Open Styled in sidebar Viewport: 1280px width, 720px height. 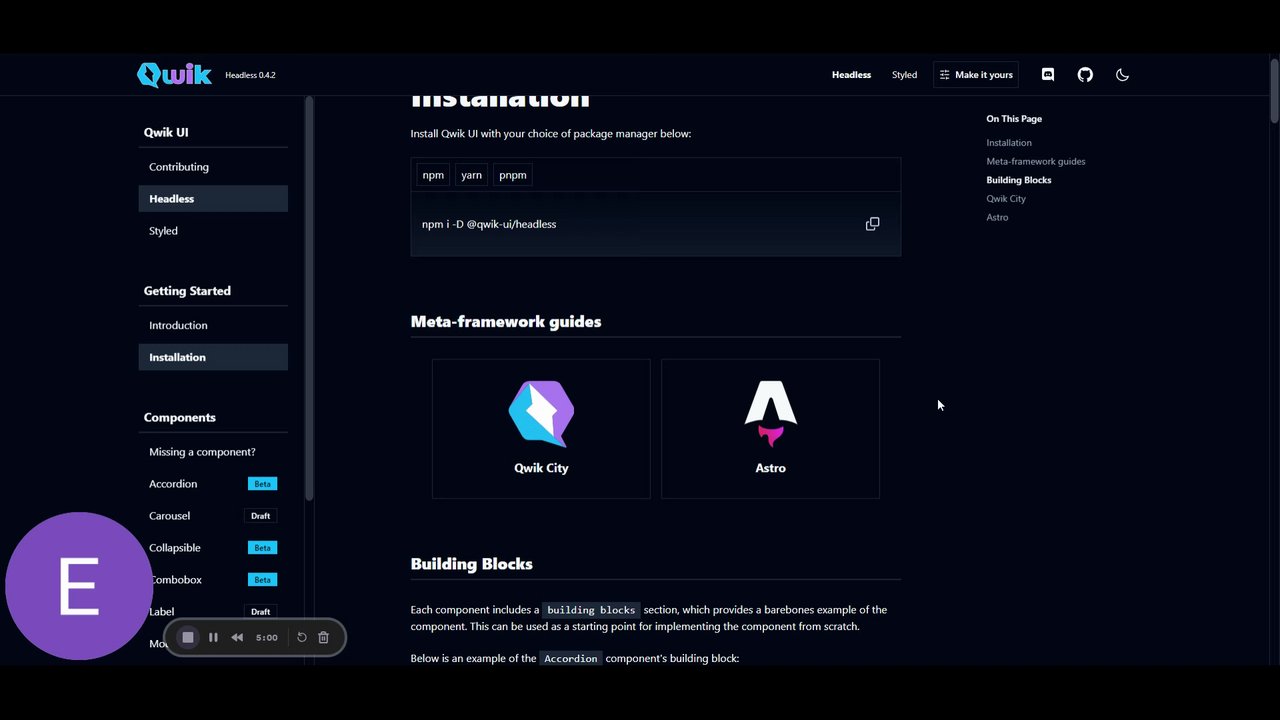213,231
